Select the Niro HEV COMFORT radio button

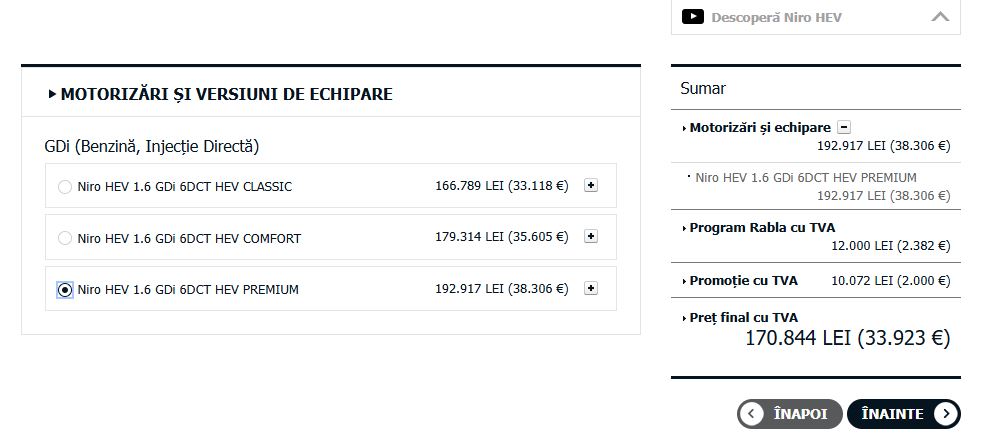point(64,238)
